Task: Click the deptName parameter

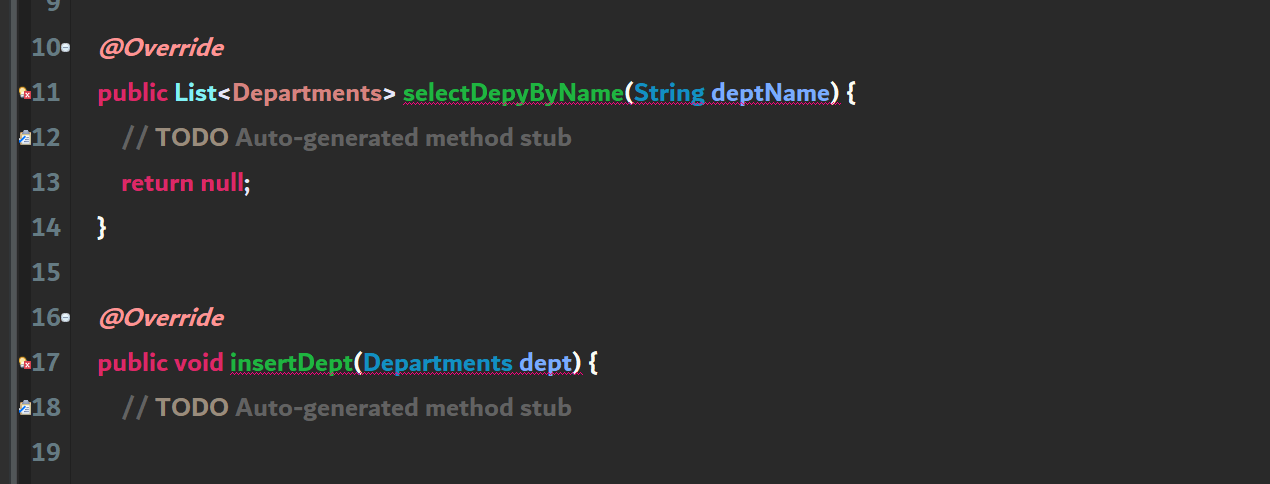Action: (x=770, y=93)
